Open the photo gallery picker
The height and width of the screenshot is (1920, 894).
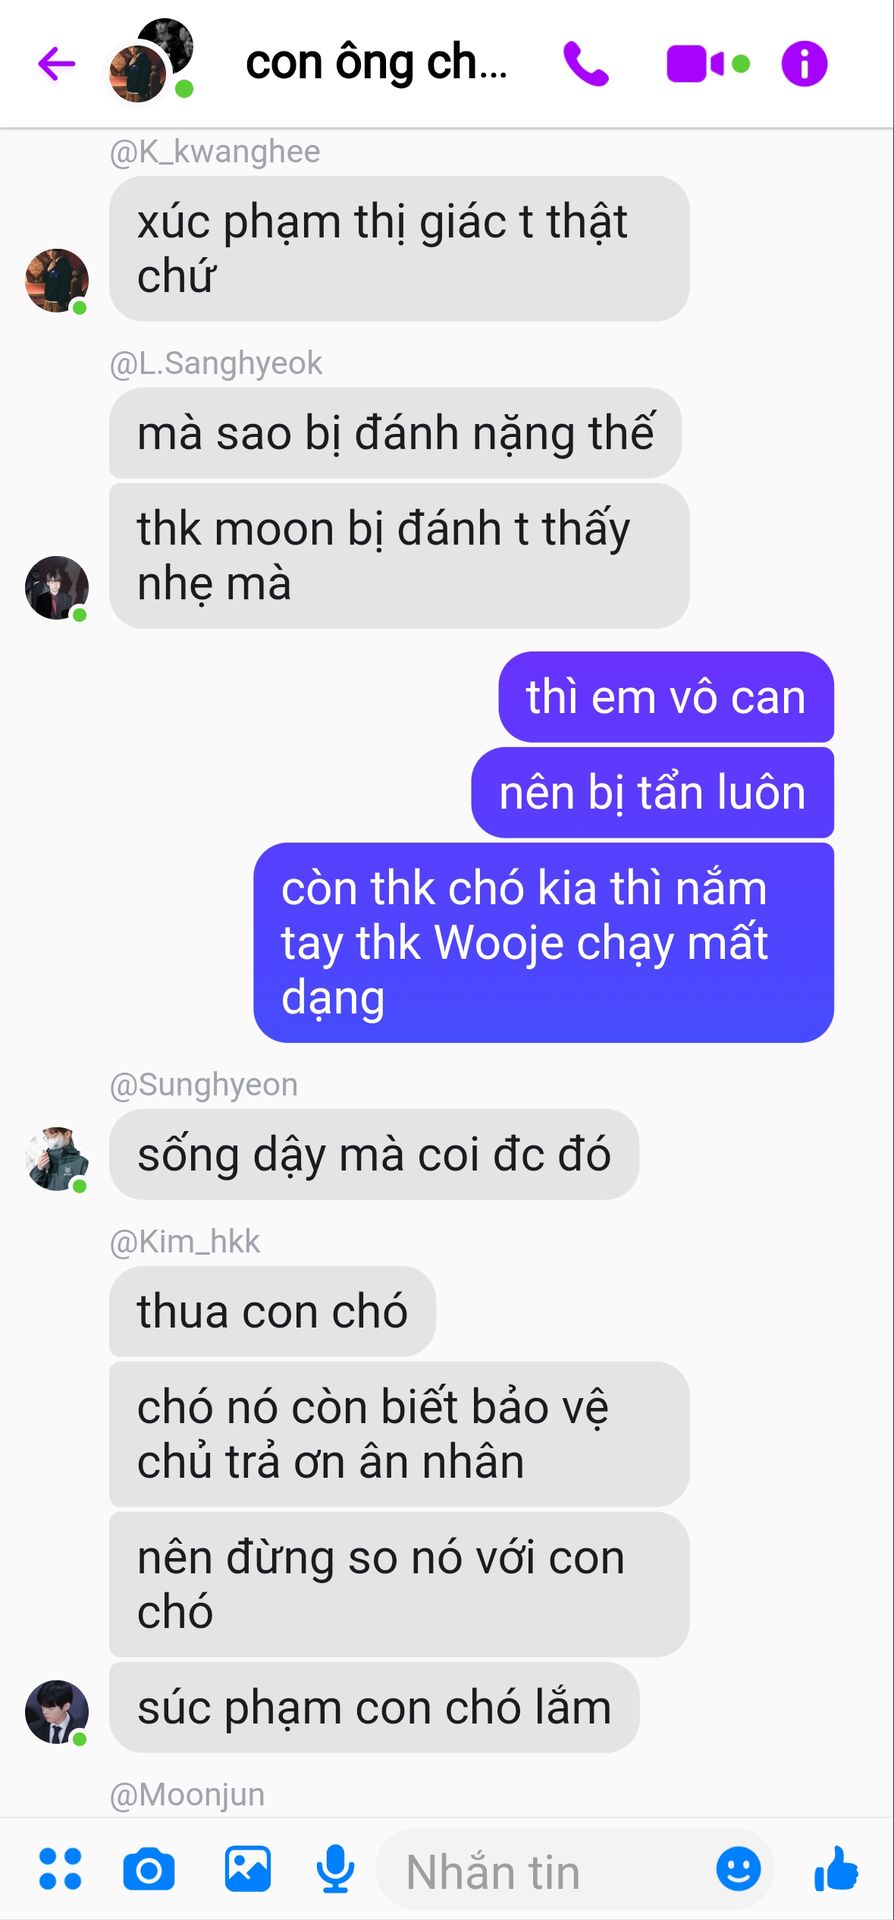[x=247, y=1869]
